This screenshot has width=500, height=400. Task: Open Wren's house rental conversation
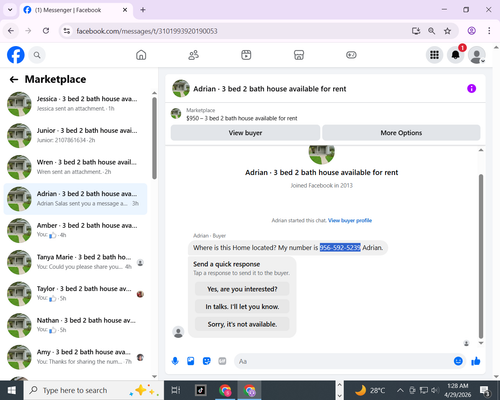point(75,167)
